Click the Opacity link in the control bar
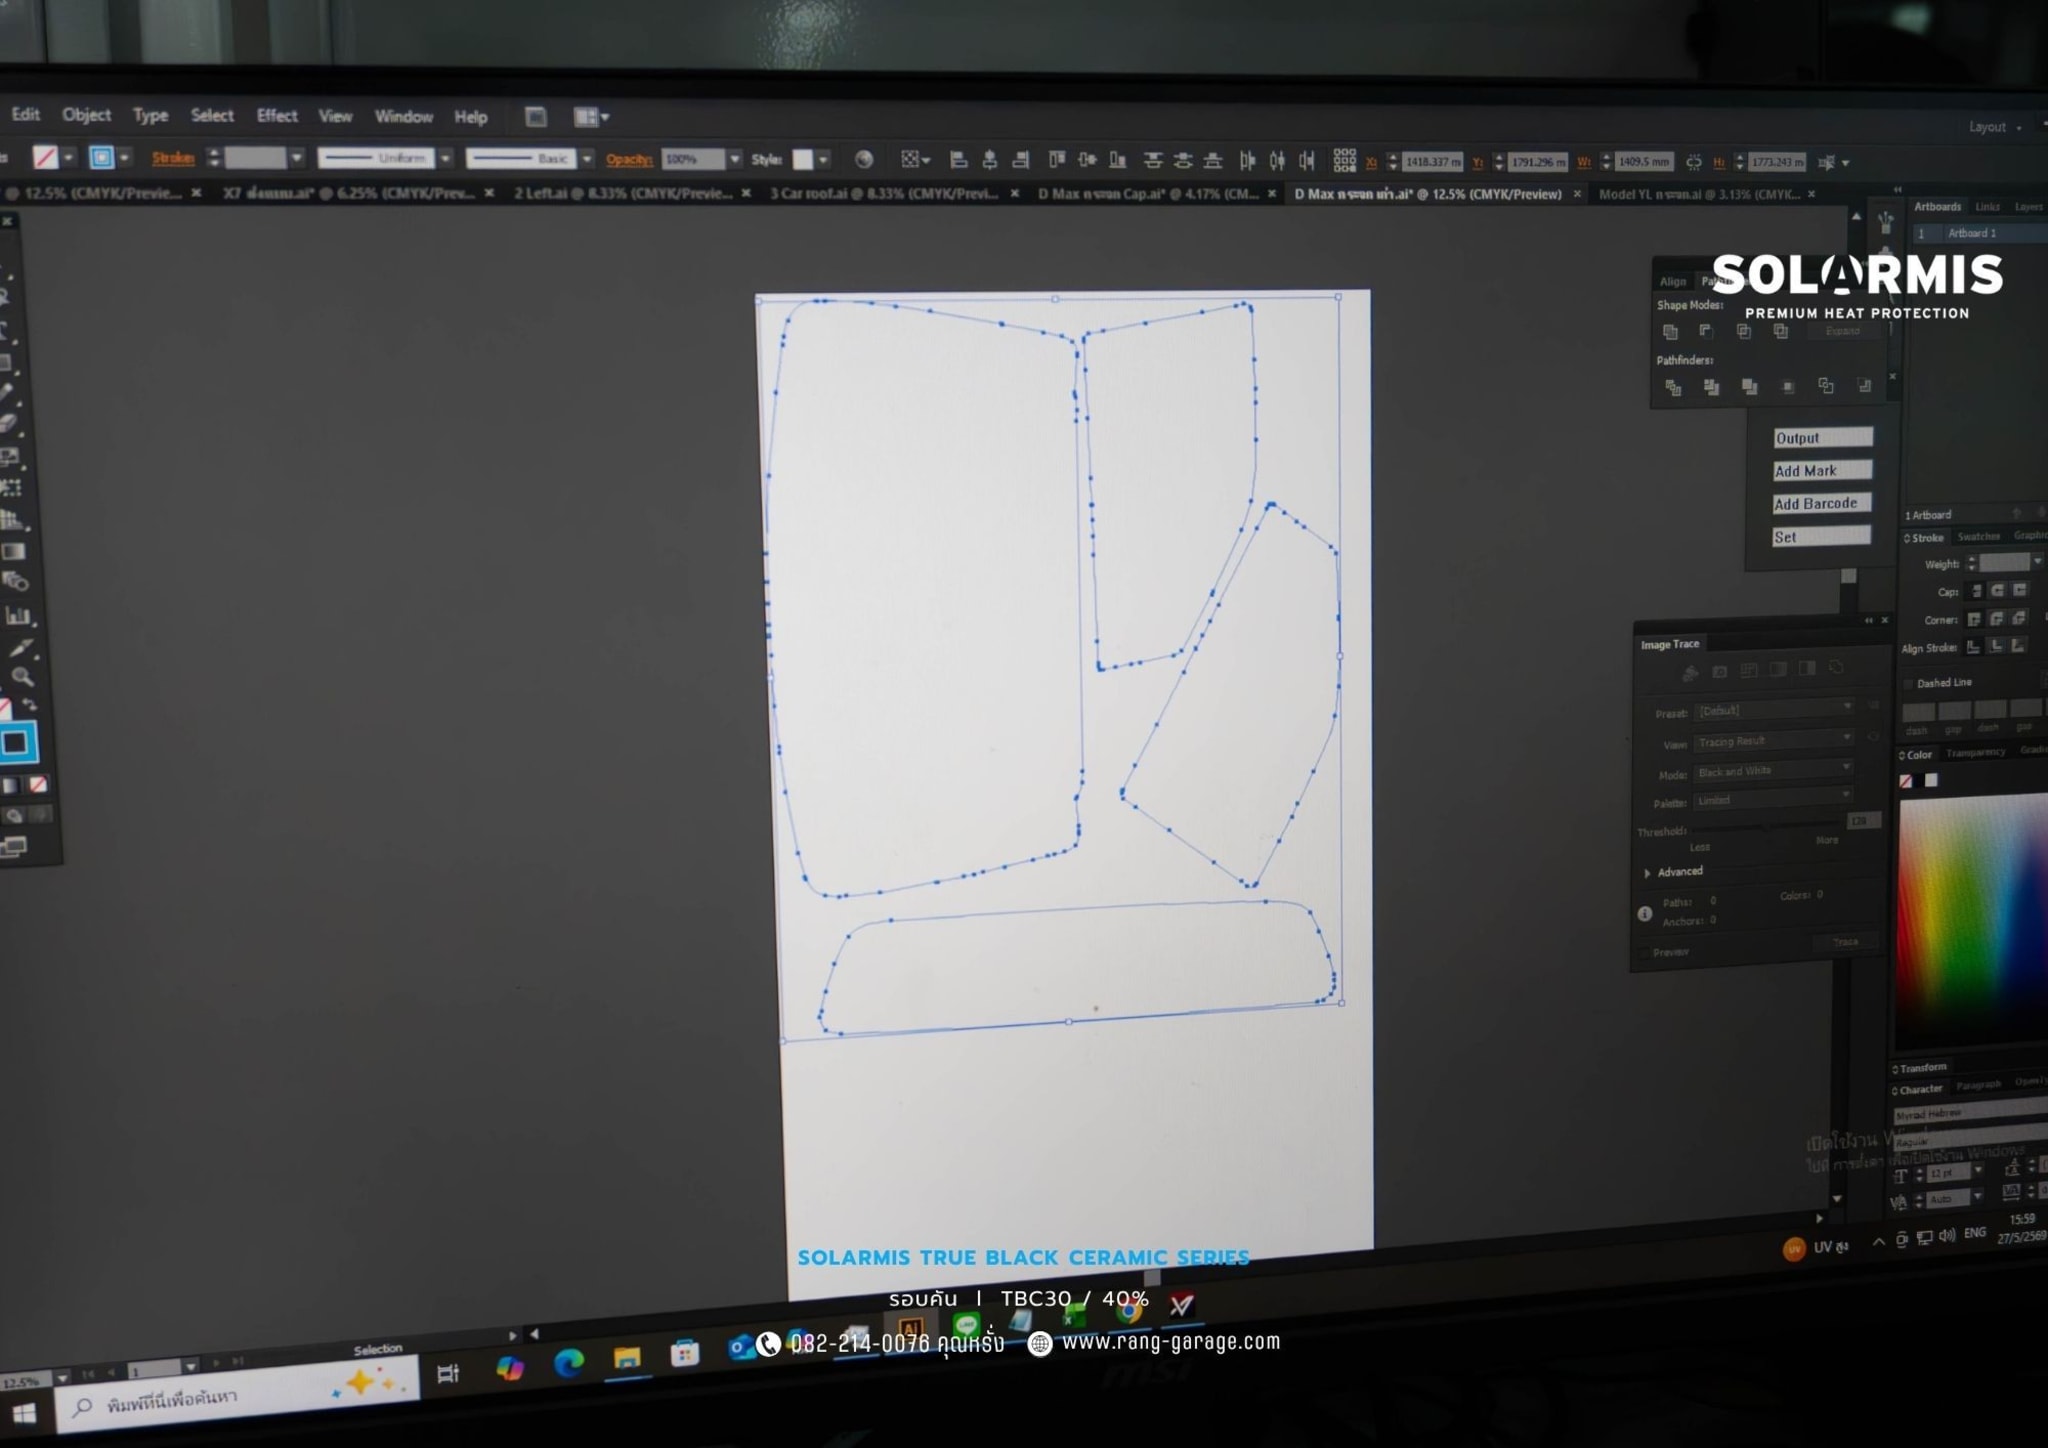Viewport: 2048px width, 1448px height. 629,159
